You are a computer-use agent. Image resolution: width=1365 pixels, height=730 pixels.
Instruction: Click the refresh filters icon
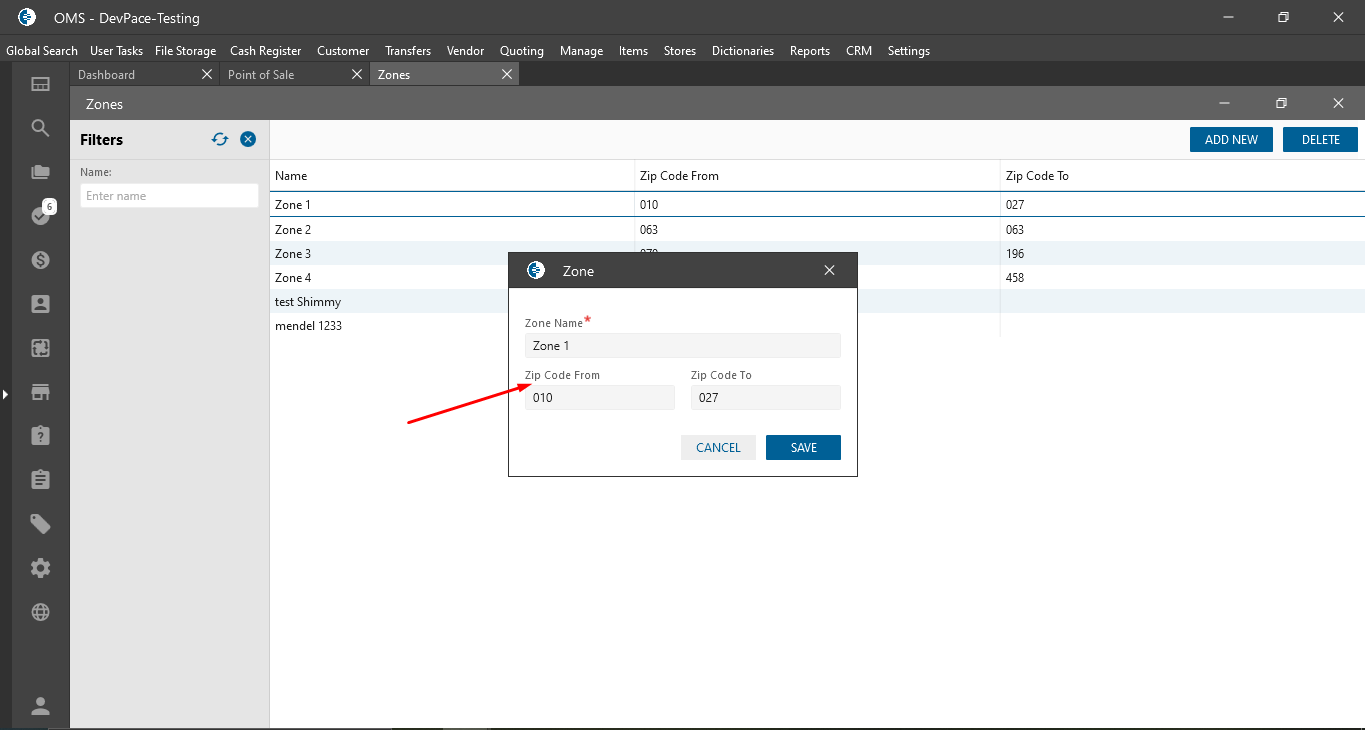pyautogui.click(x=220, y=139)
